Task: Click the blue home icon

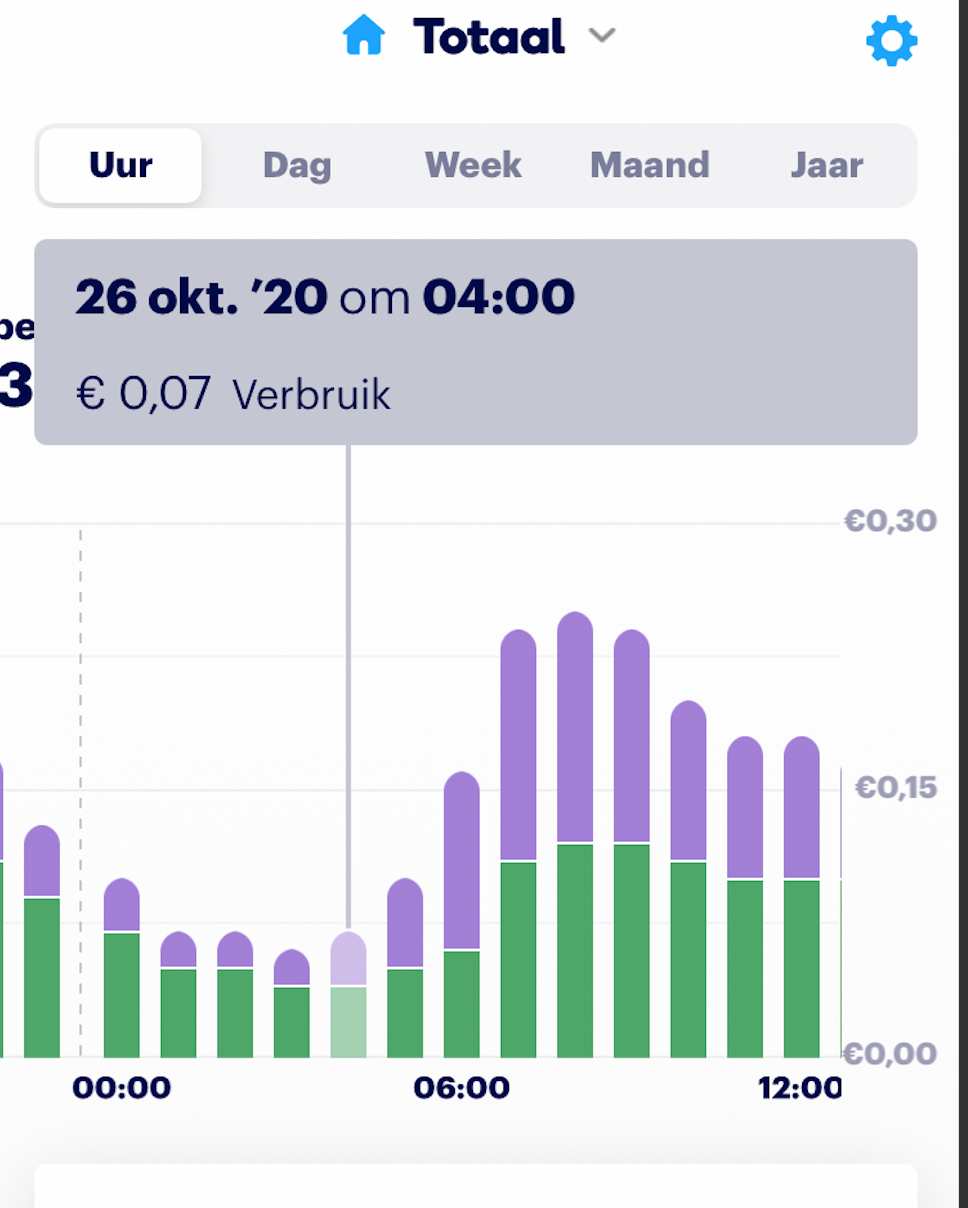Action: coord(364,37)
